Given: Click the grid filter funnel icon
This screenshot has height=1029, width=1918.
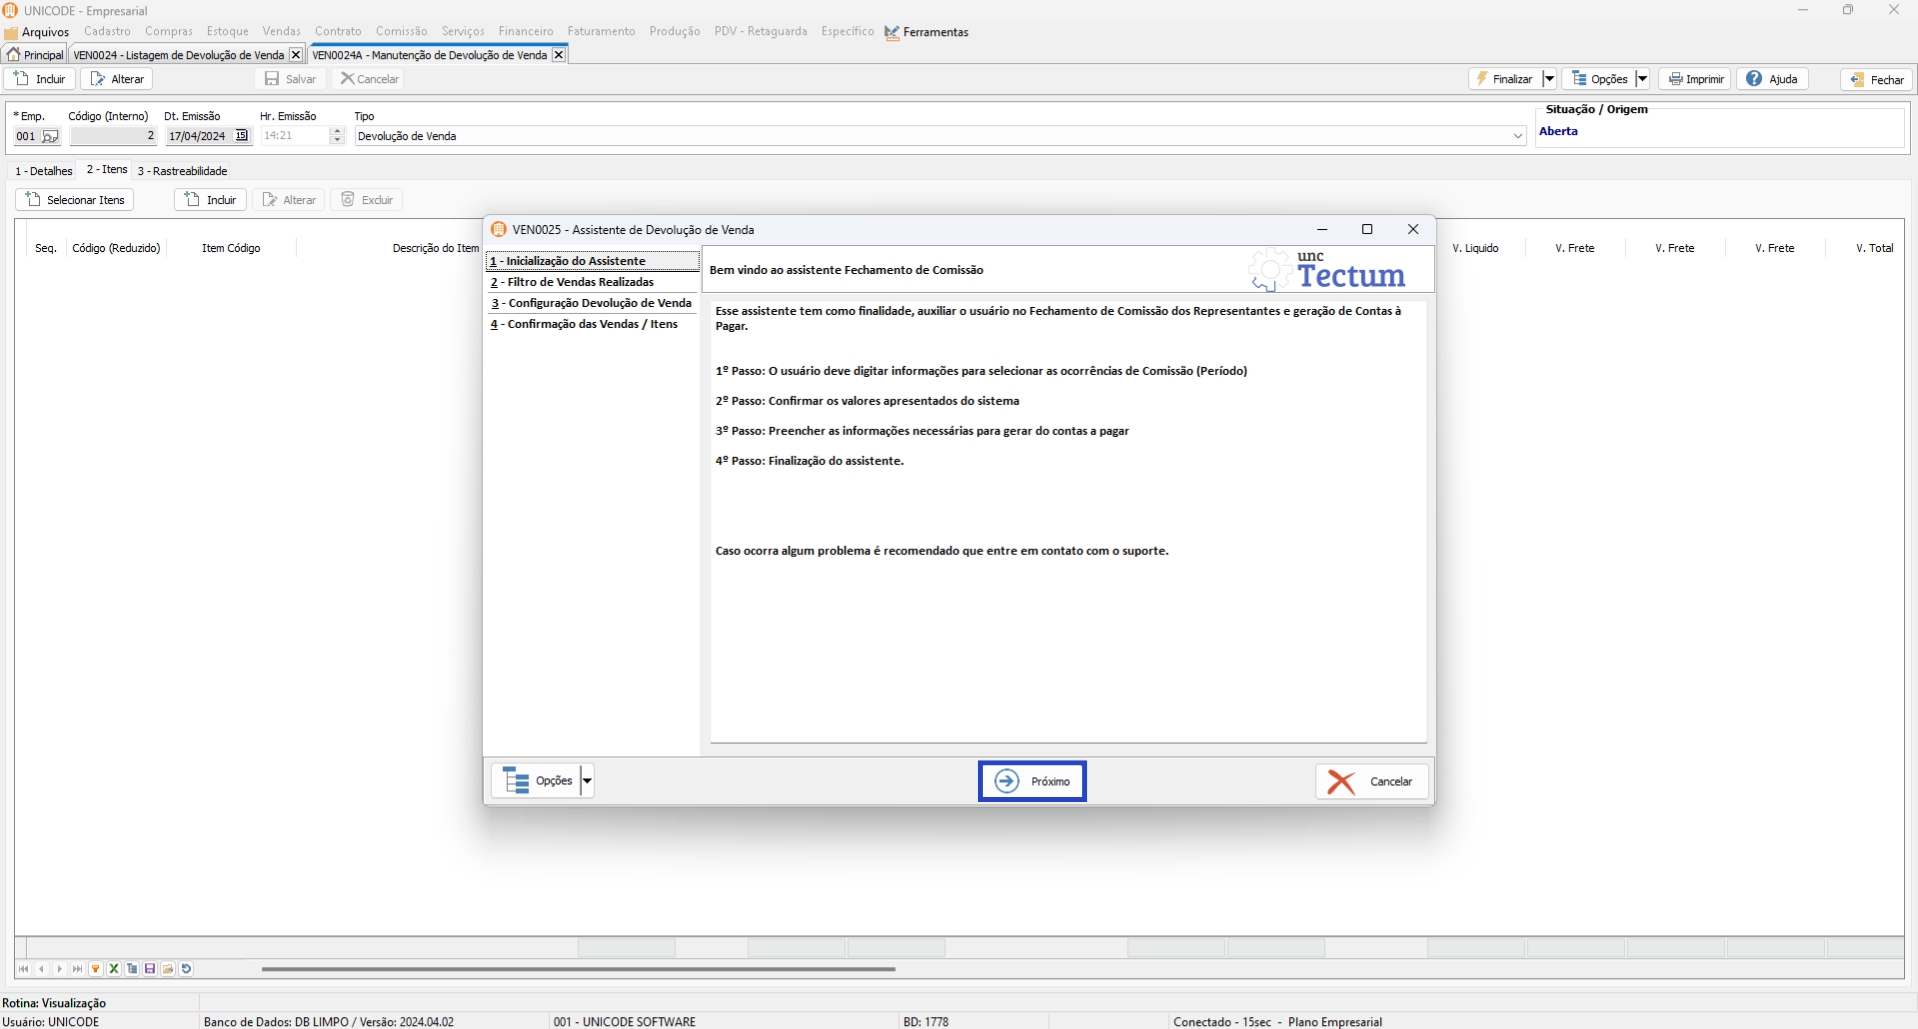Looking at the screenshot, I should (x=96, y=969).
